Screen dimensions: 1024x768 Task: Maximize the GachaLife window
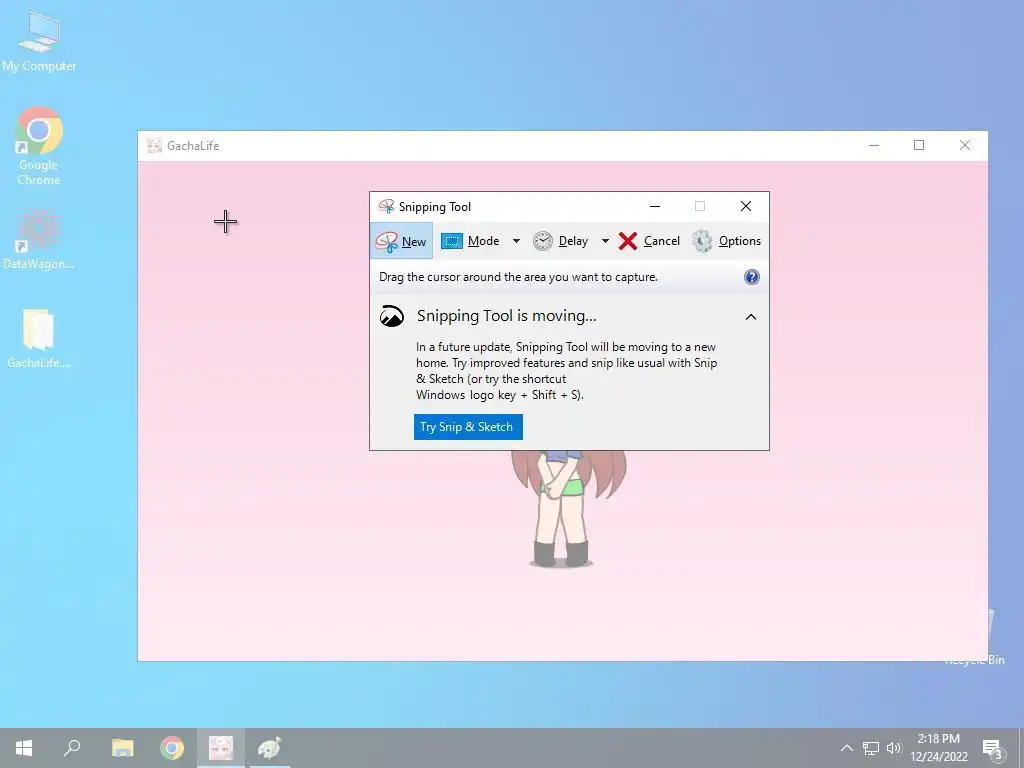tap(919, 145)
